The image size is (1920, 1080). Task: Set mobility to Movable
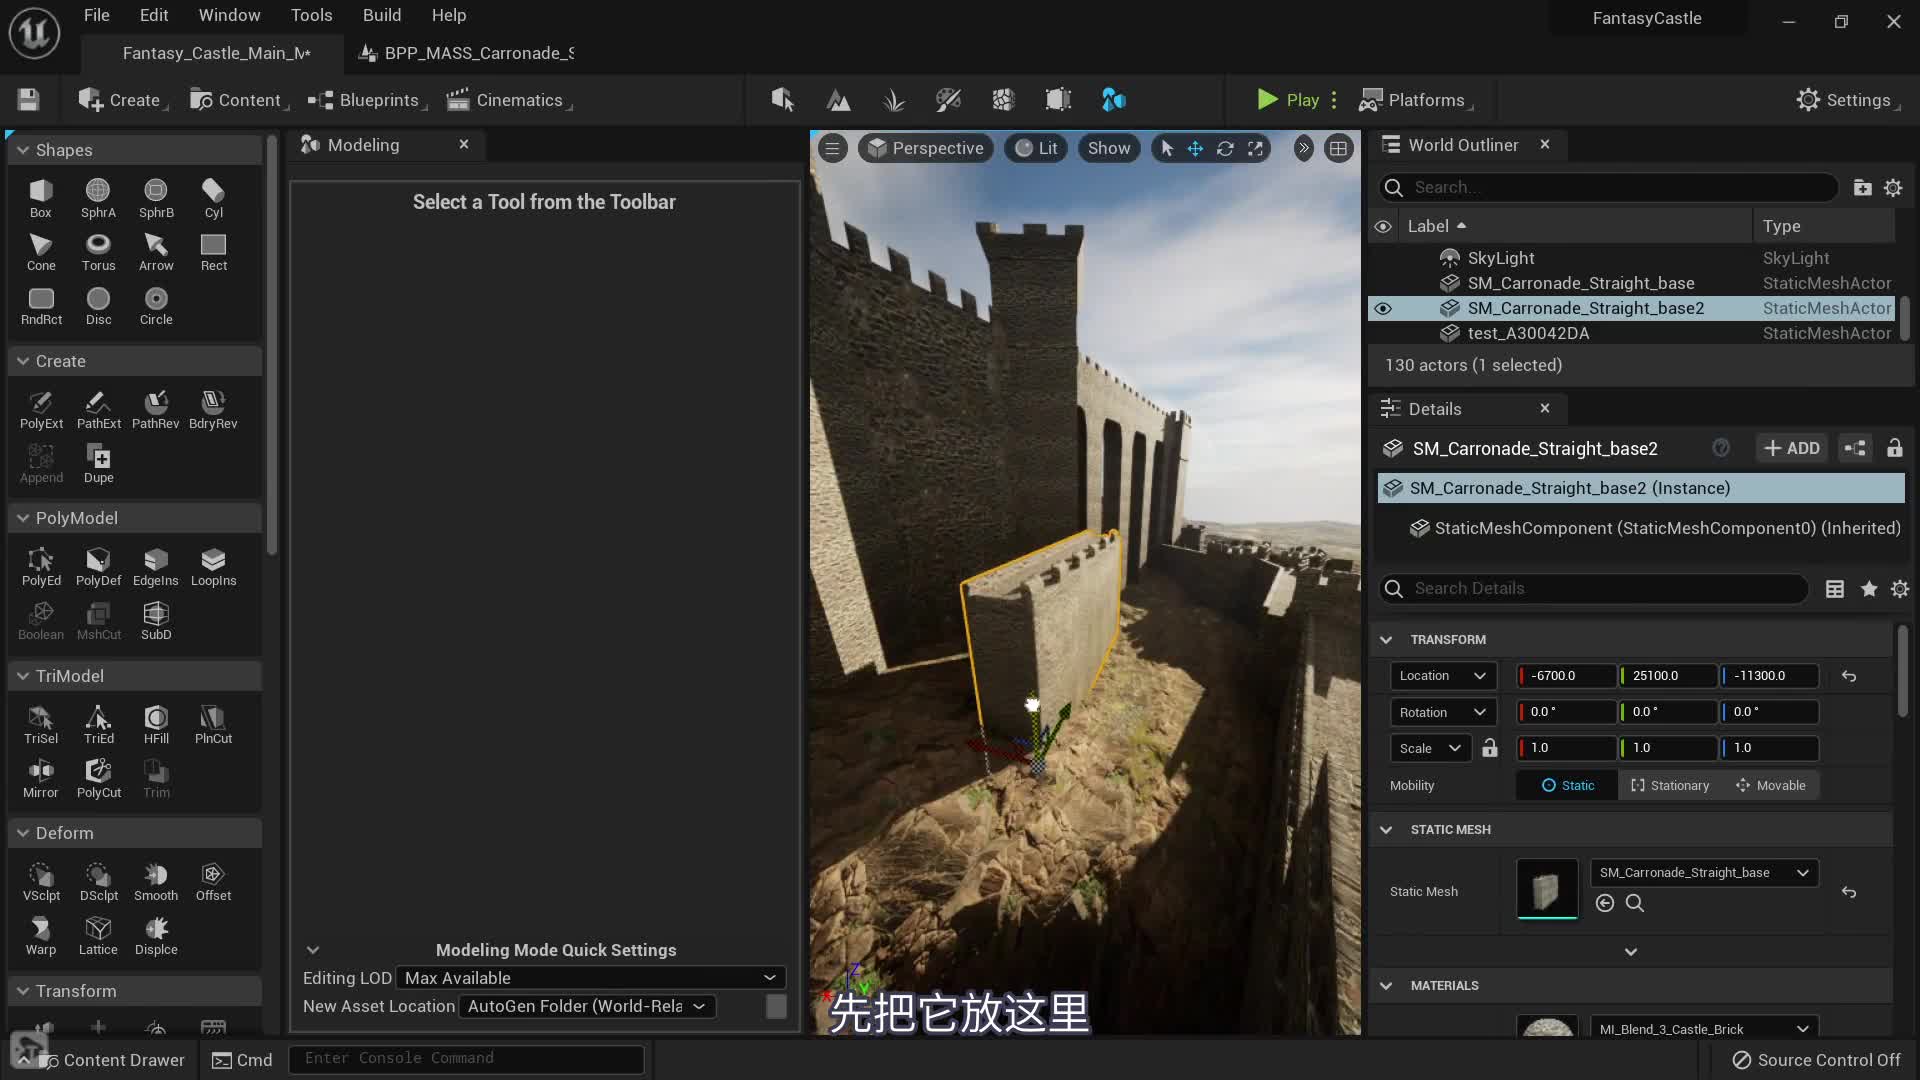tap(1771, 785)
